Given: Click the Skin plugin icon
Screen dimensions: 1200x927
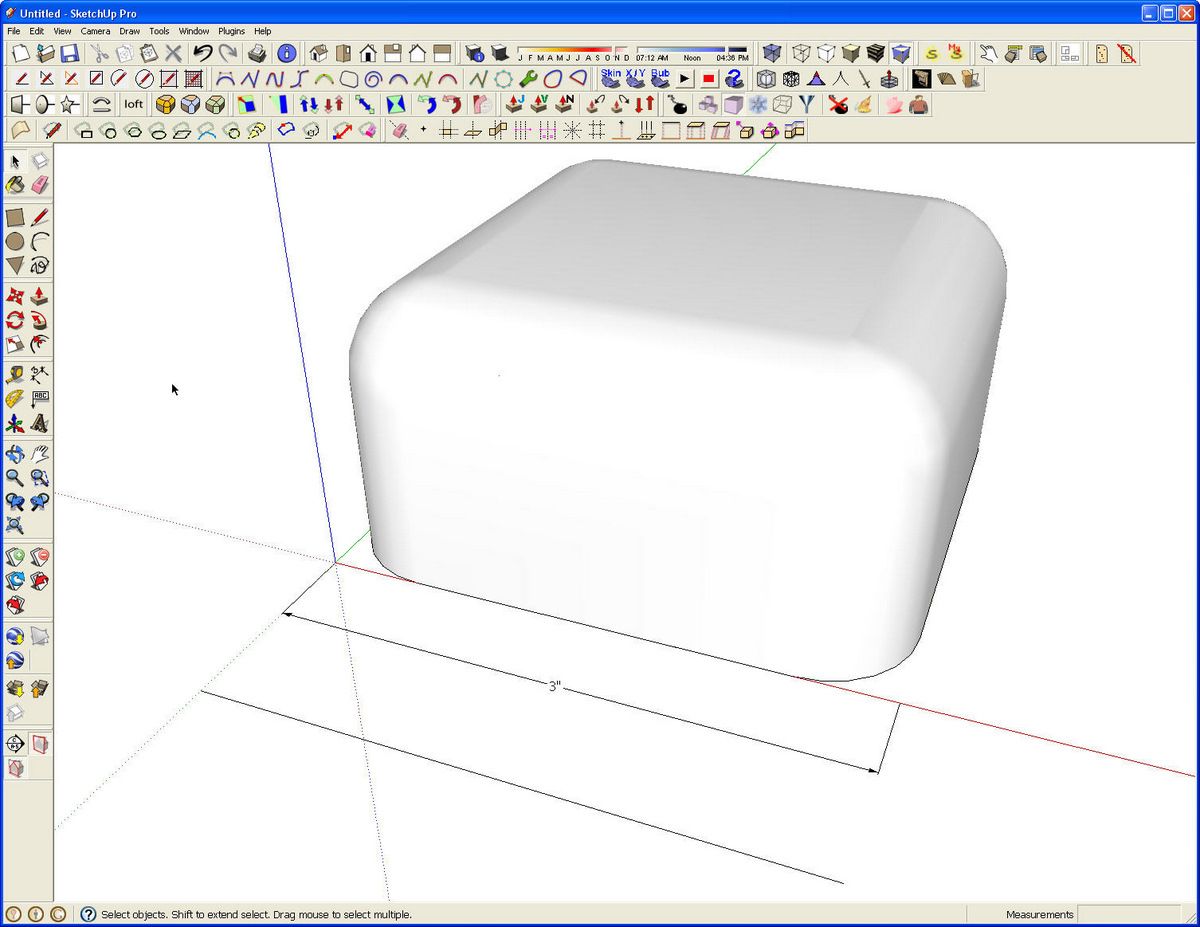Looking at the screenshot, I should pos(611,78).
